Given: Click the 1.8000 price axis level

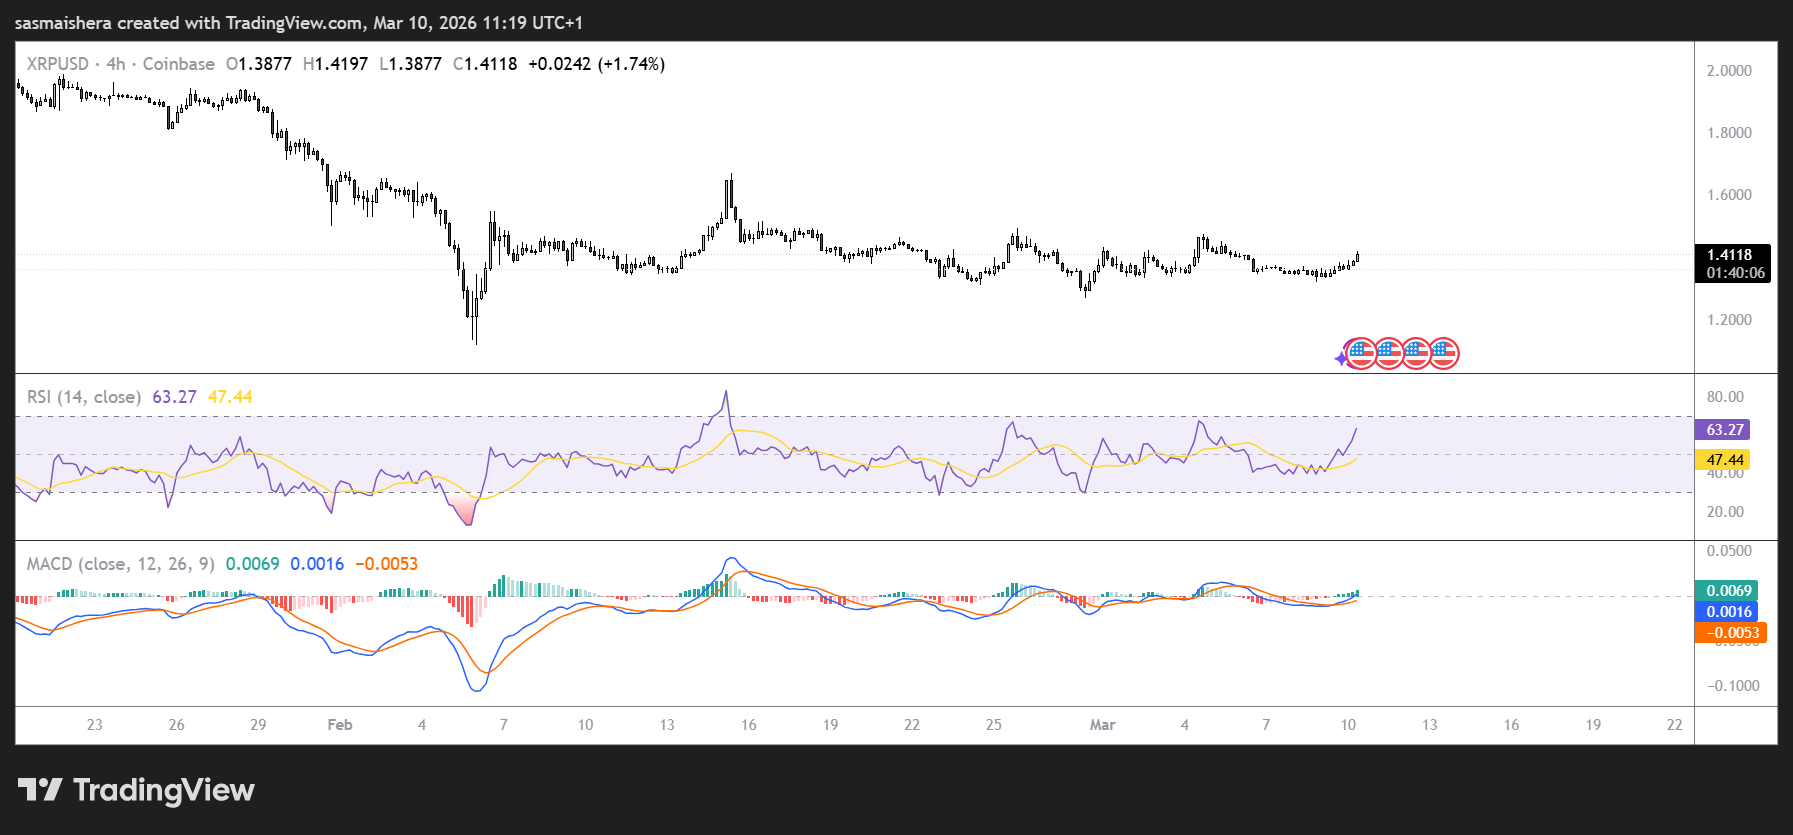Looking at the screenshot, I should click(x=1729, y=133).
